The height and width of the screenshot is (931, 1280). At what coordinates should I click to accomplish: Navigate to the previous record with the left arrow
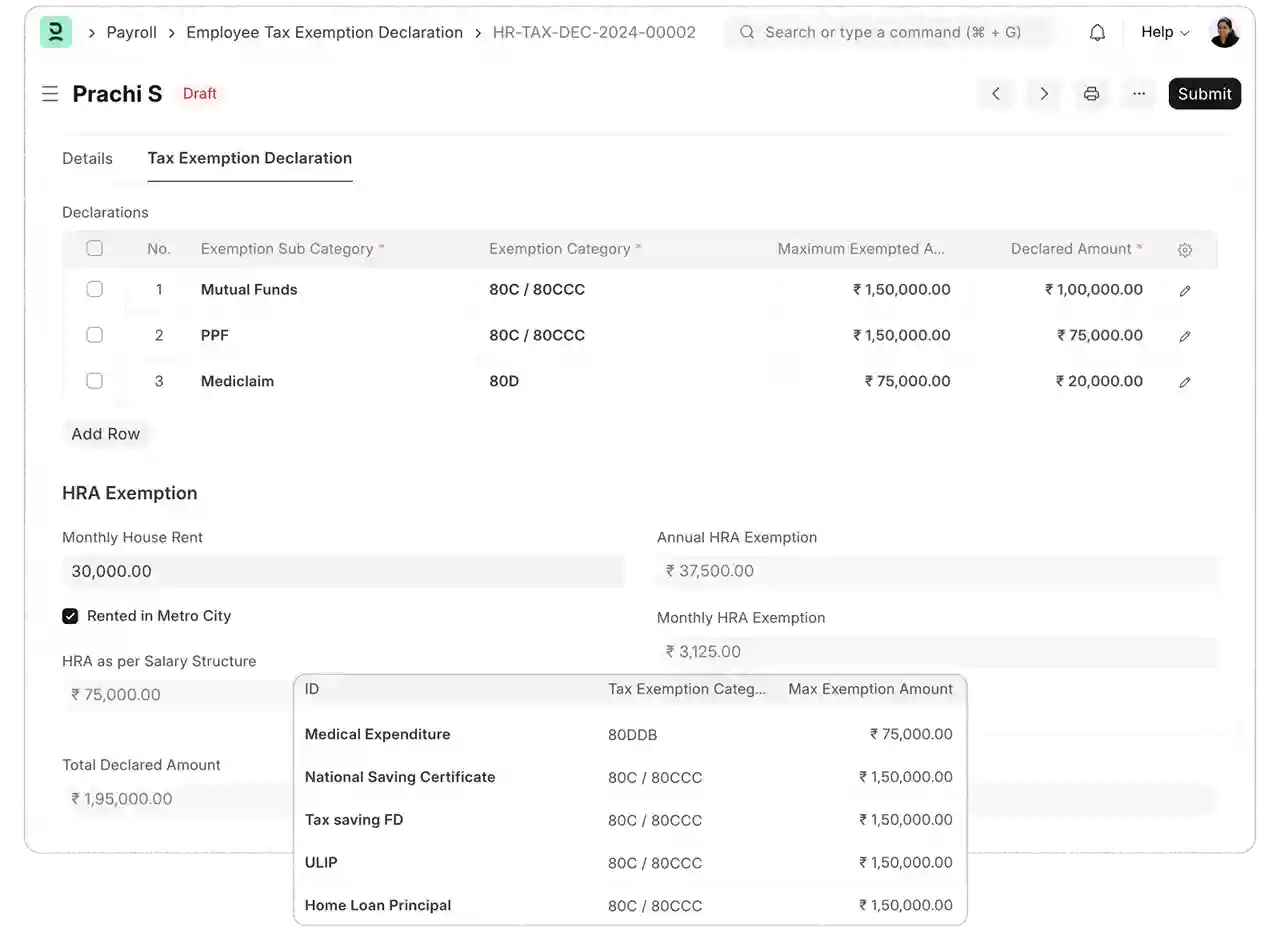coord(995,93)
